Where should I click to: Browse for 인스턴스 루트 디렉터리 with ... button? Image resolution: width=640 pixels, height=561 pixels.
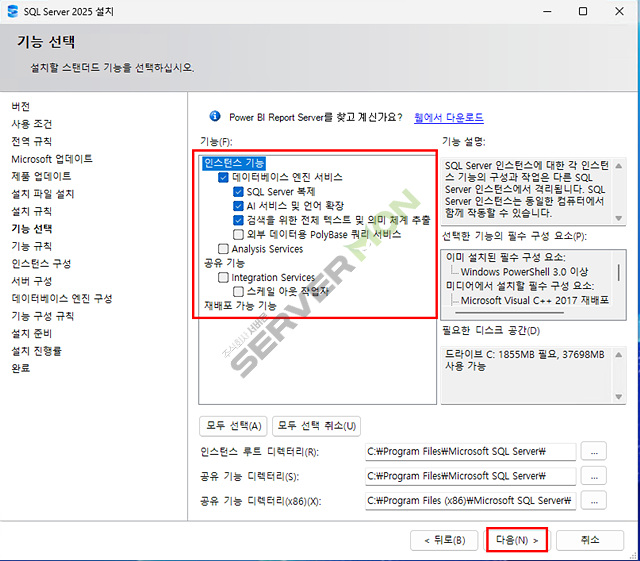click(x=594, y=452)
